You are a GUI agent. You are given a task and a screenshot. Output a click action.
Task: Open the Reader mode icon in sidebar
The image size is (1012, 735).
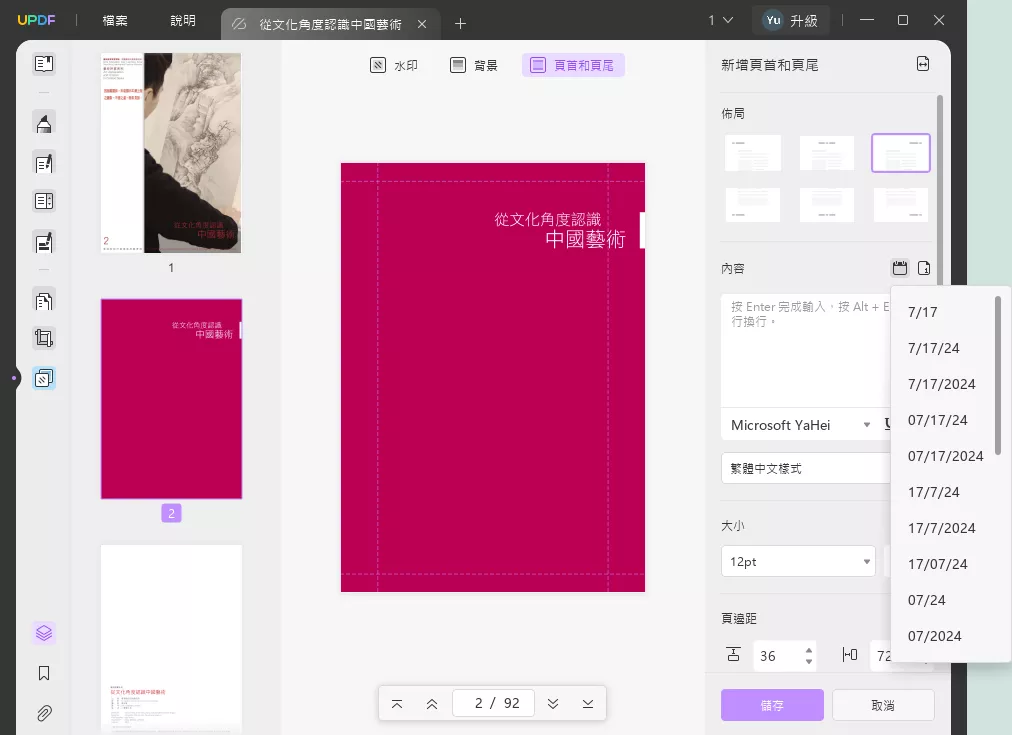coord(44,64)
